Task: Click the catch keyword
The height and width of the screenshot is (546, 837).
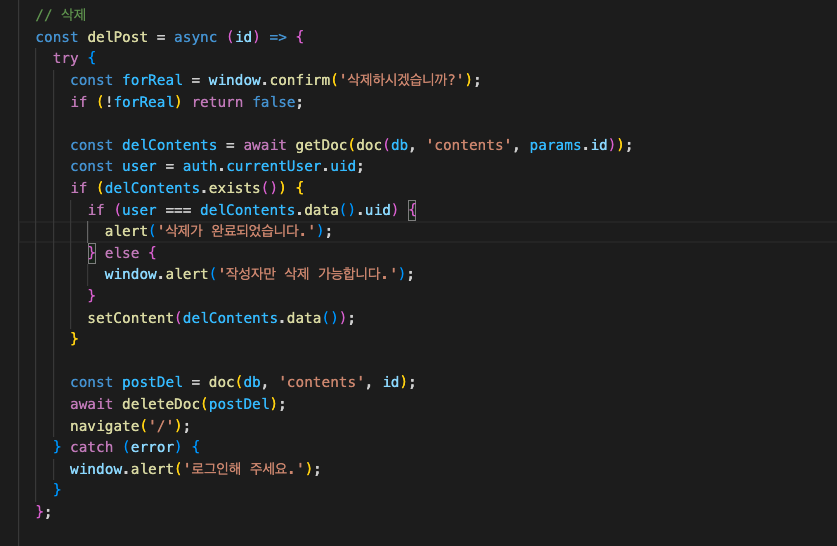Action: 91,447
